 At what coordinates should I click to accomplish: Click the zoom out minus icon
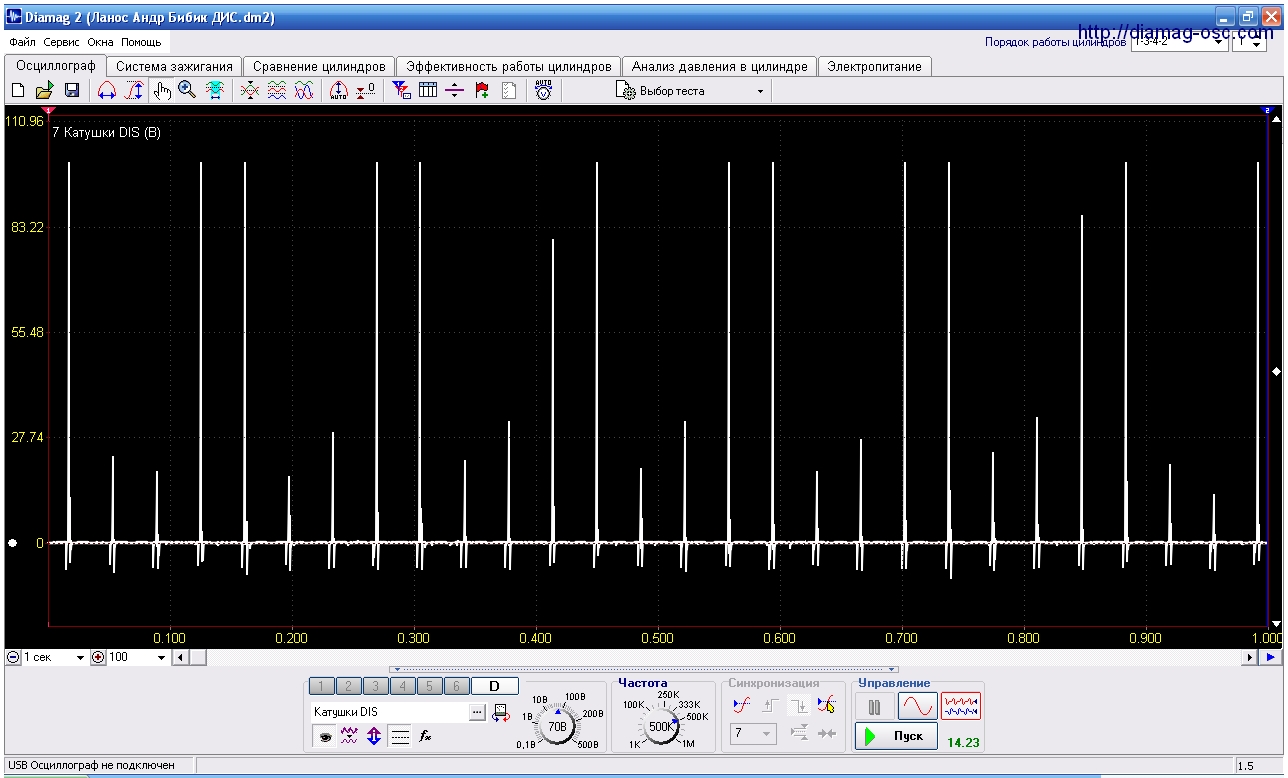(13, 657)
